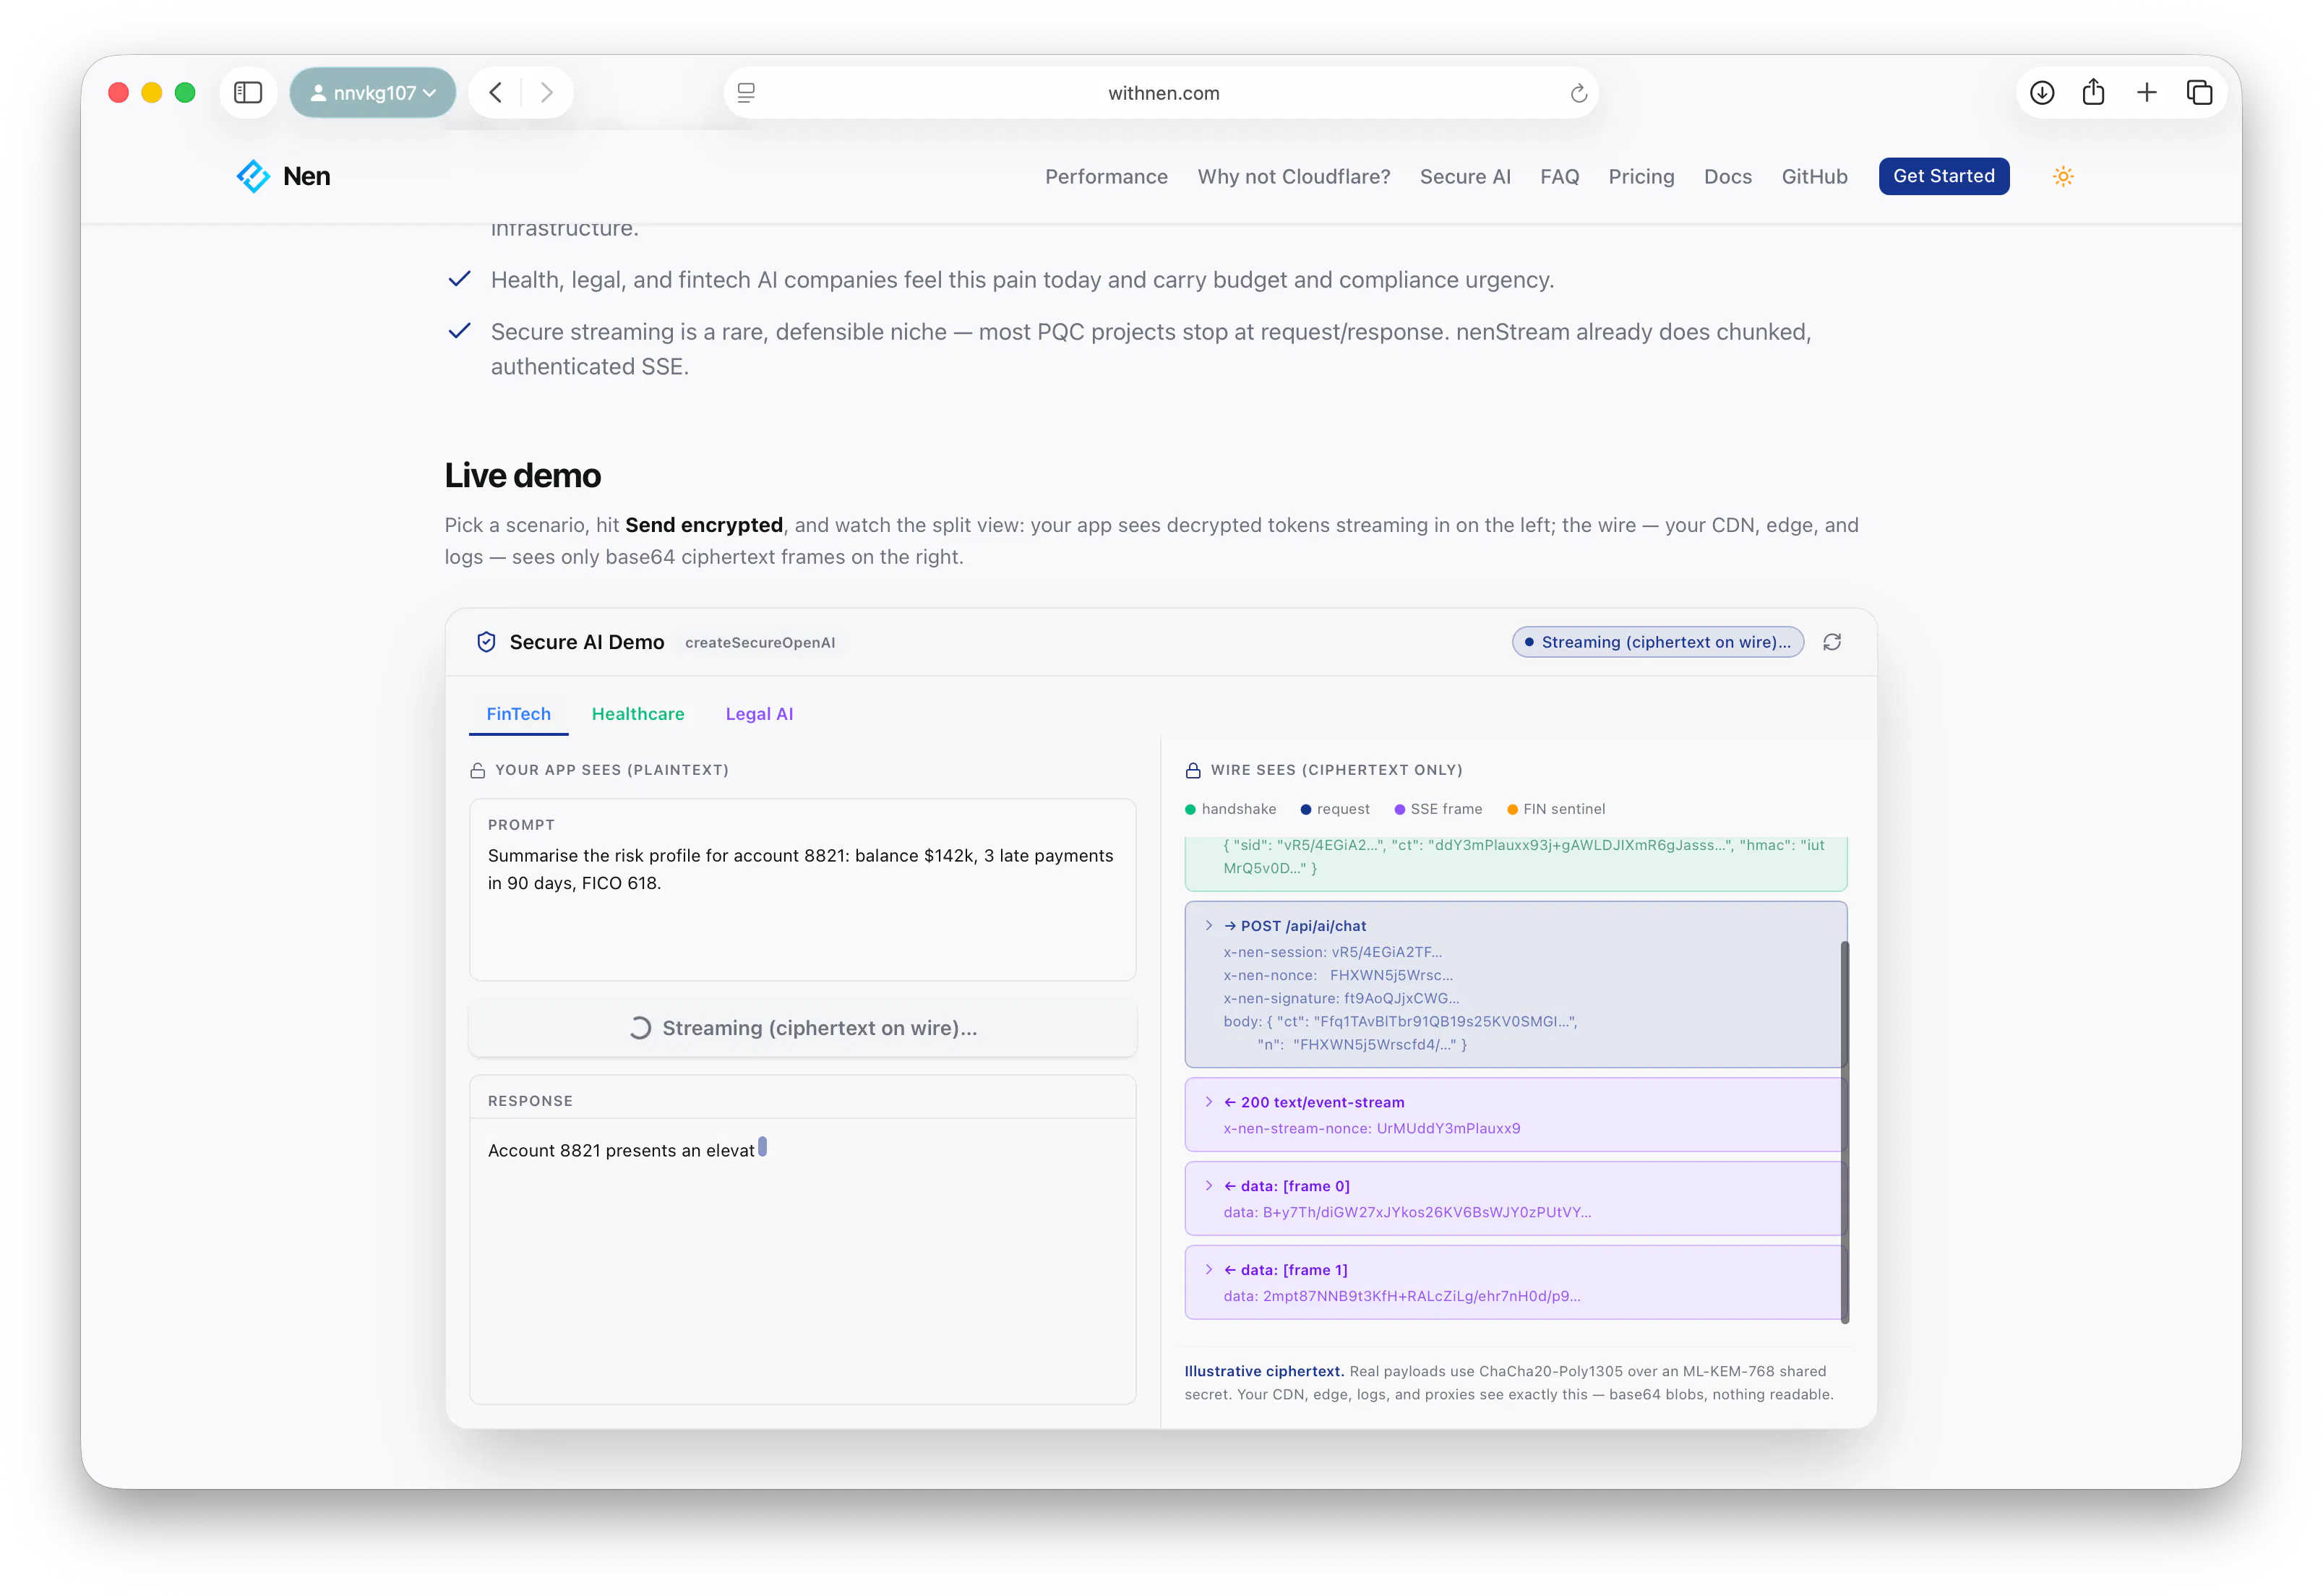Image resolution: width=2323 pixels, height=1596 pixels.
Task: Click the Nen logo
Action: [283, 176]
